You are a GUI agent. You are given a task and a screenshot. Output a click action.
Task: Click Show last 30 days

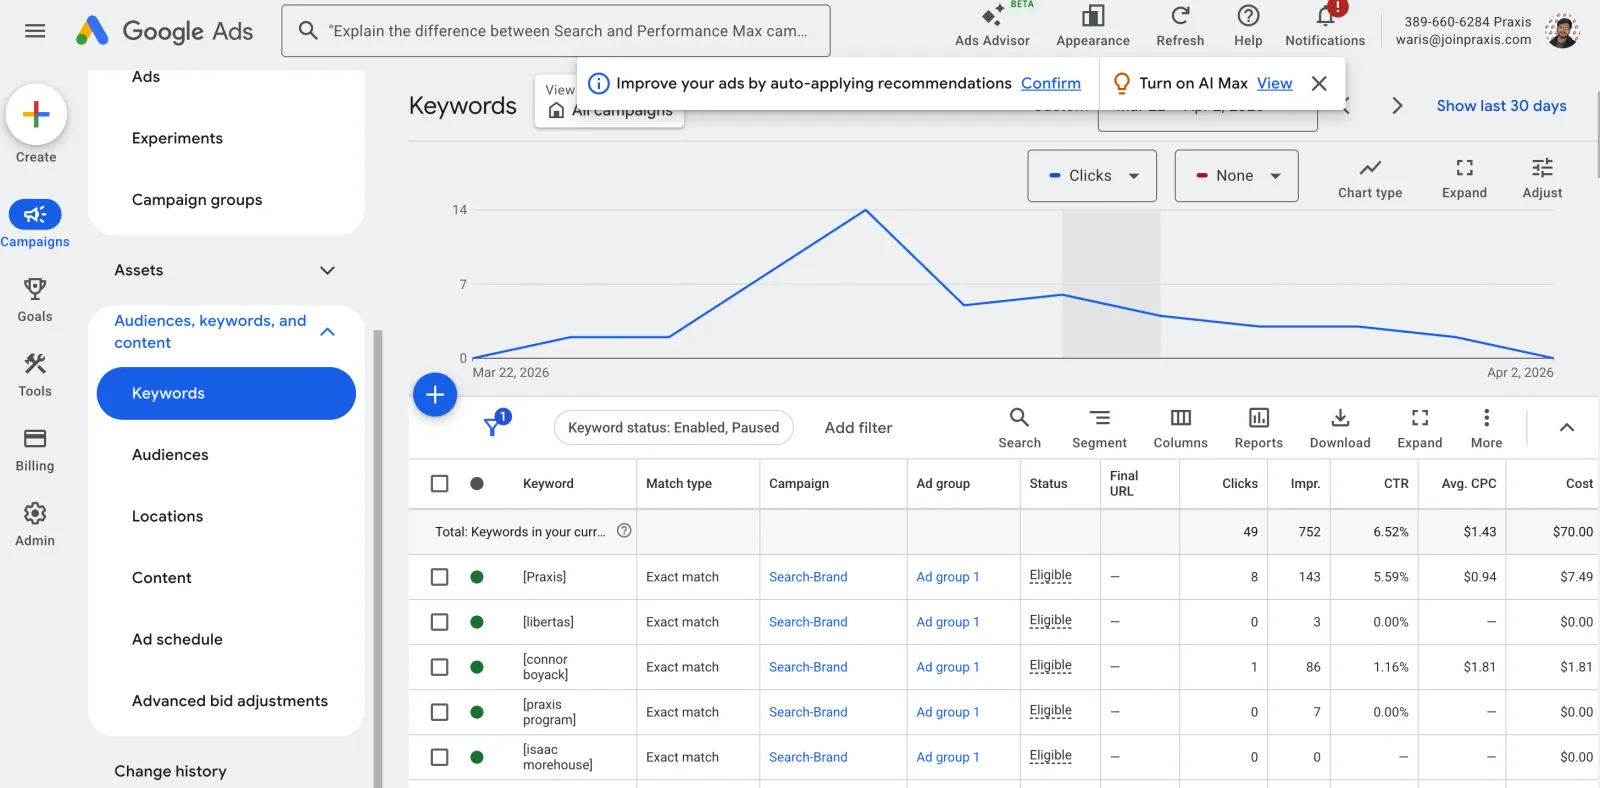[1501, 106]
